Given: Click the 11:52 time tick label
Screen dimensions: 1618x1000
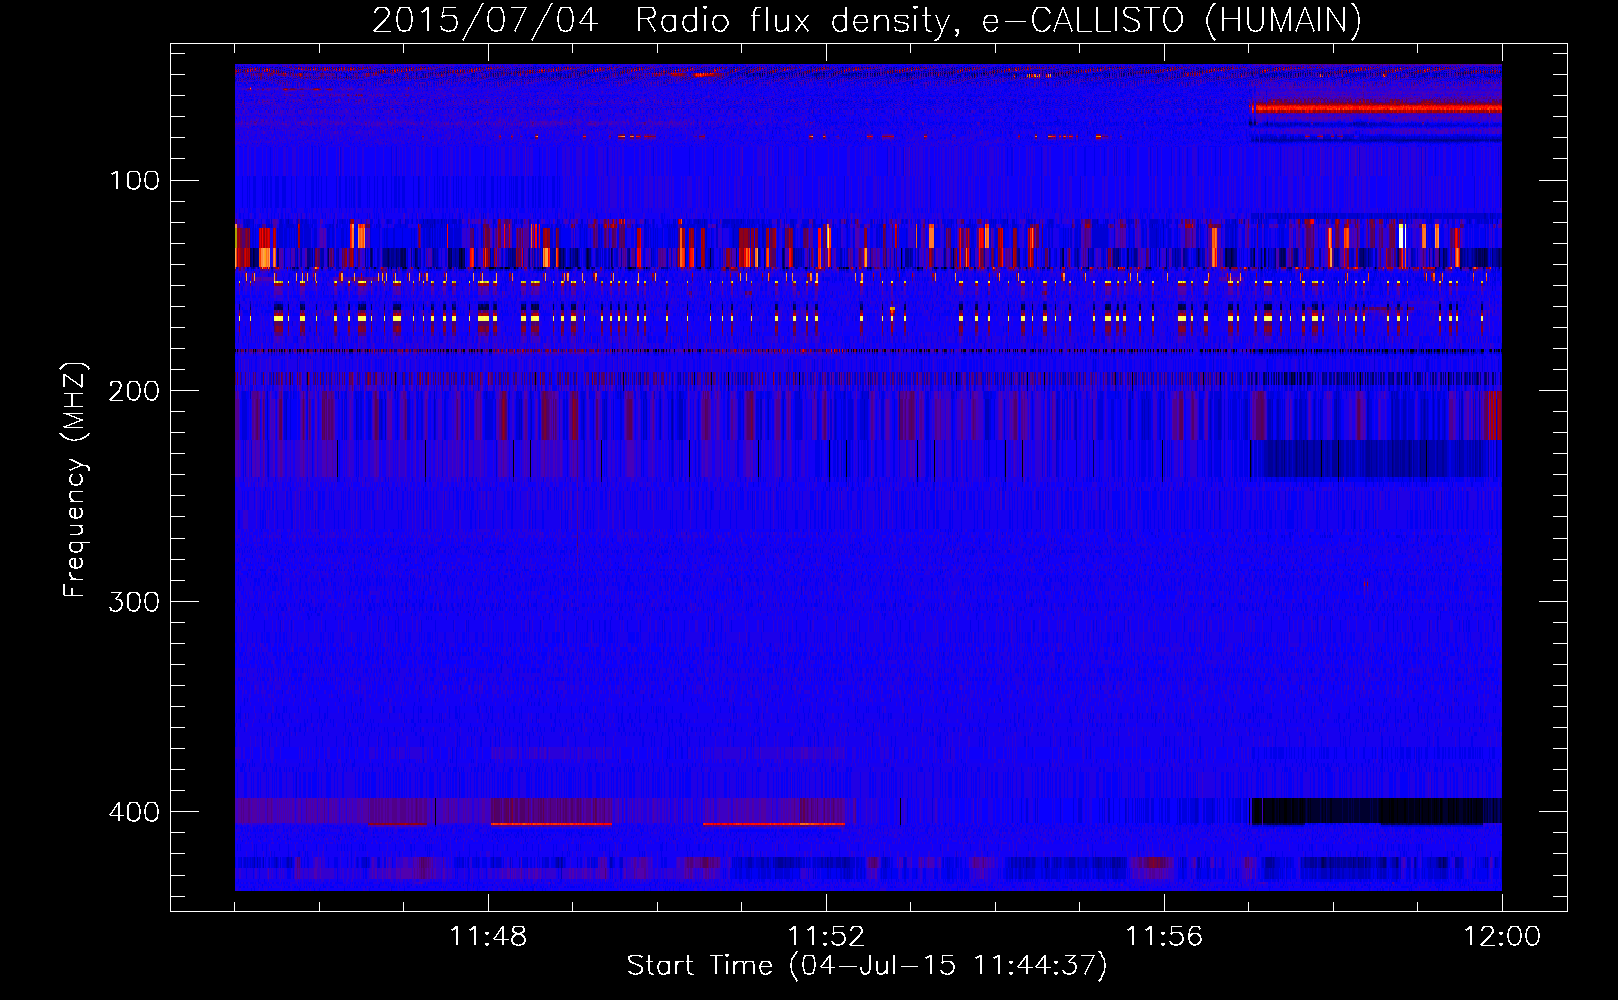Looking at the screenshot, I should (x=826, y=937).
